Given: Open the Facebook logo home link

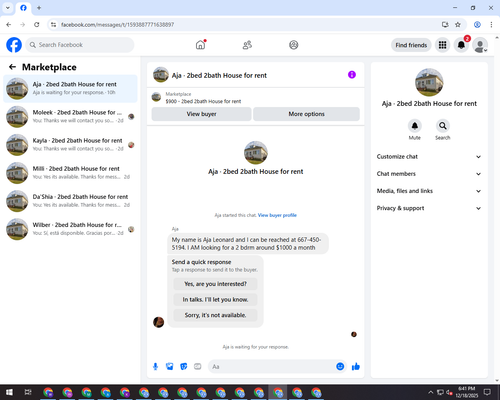Looking at the screenshot, I should (14, 45).
